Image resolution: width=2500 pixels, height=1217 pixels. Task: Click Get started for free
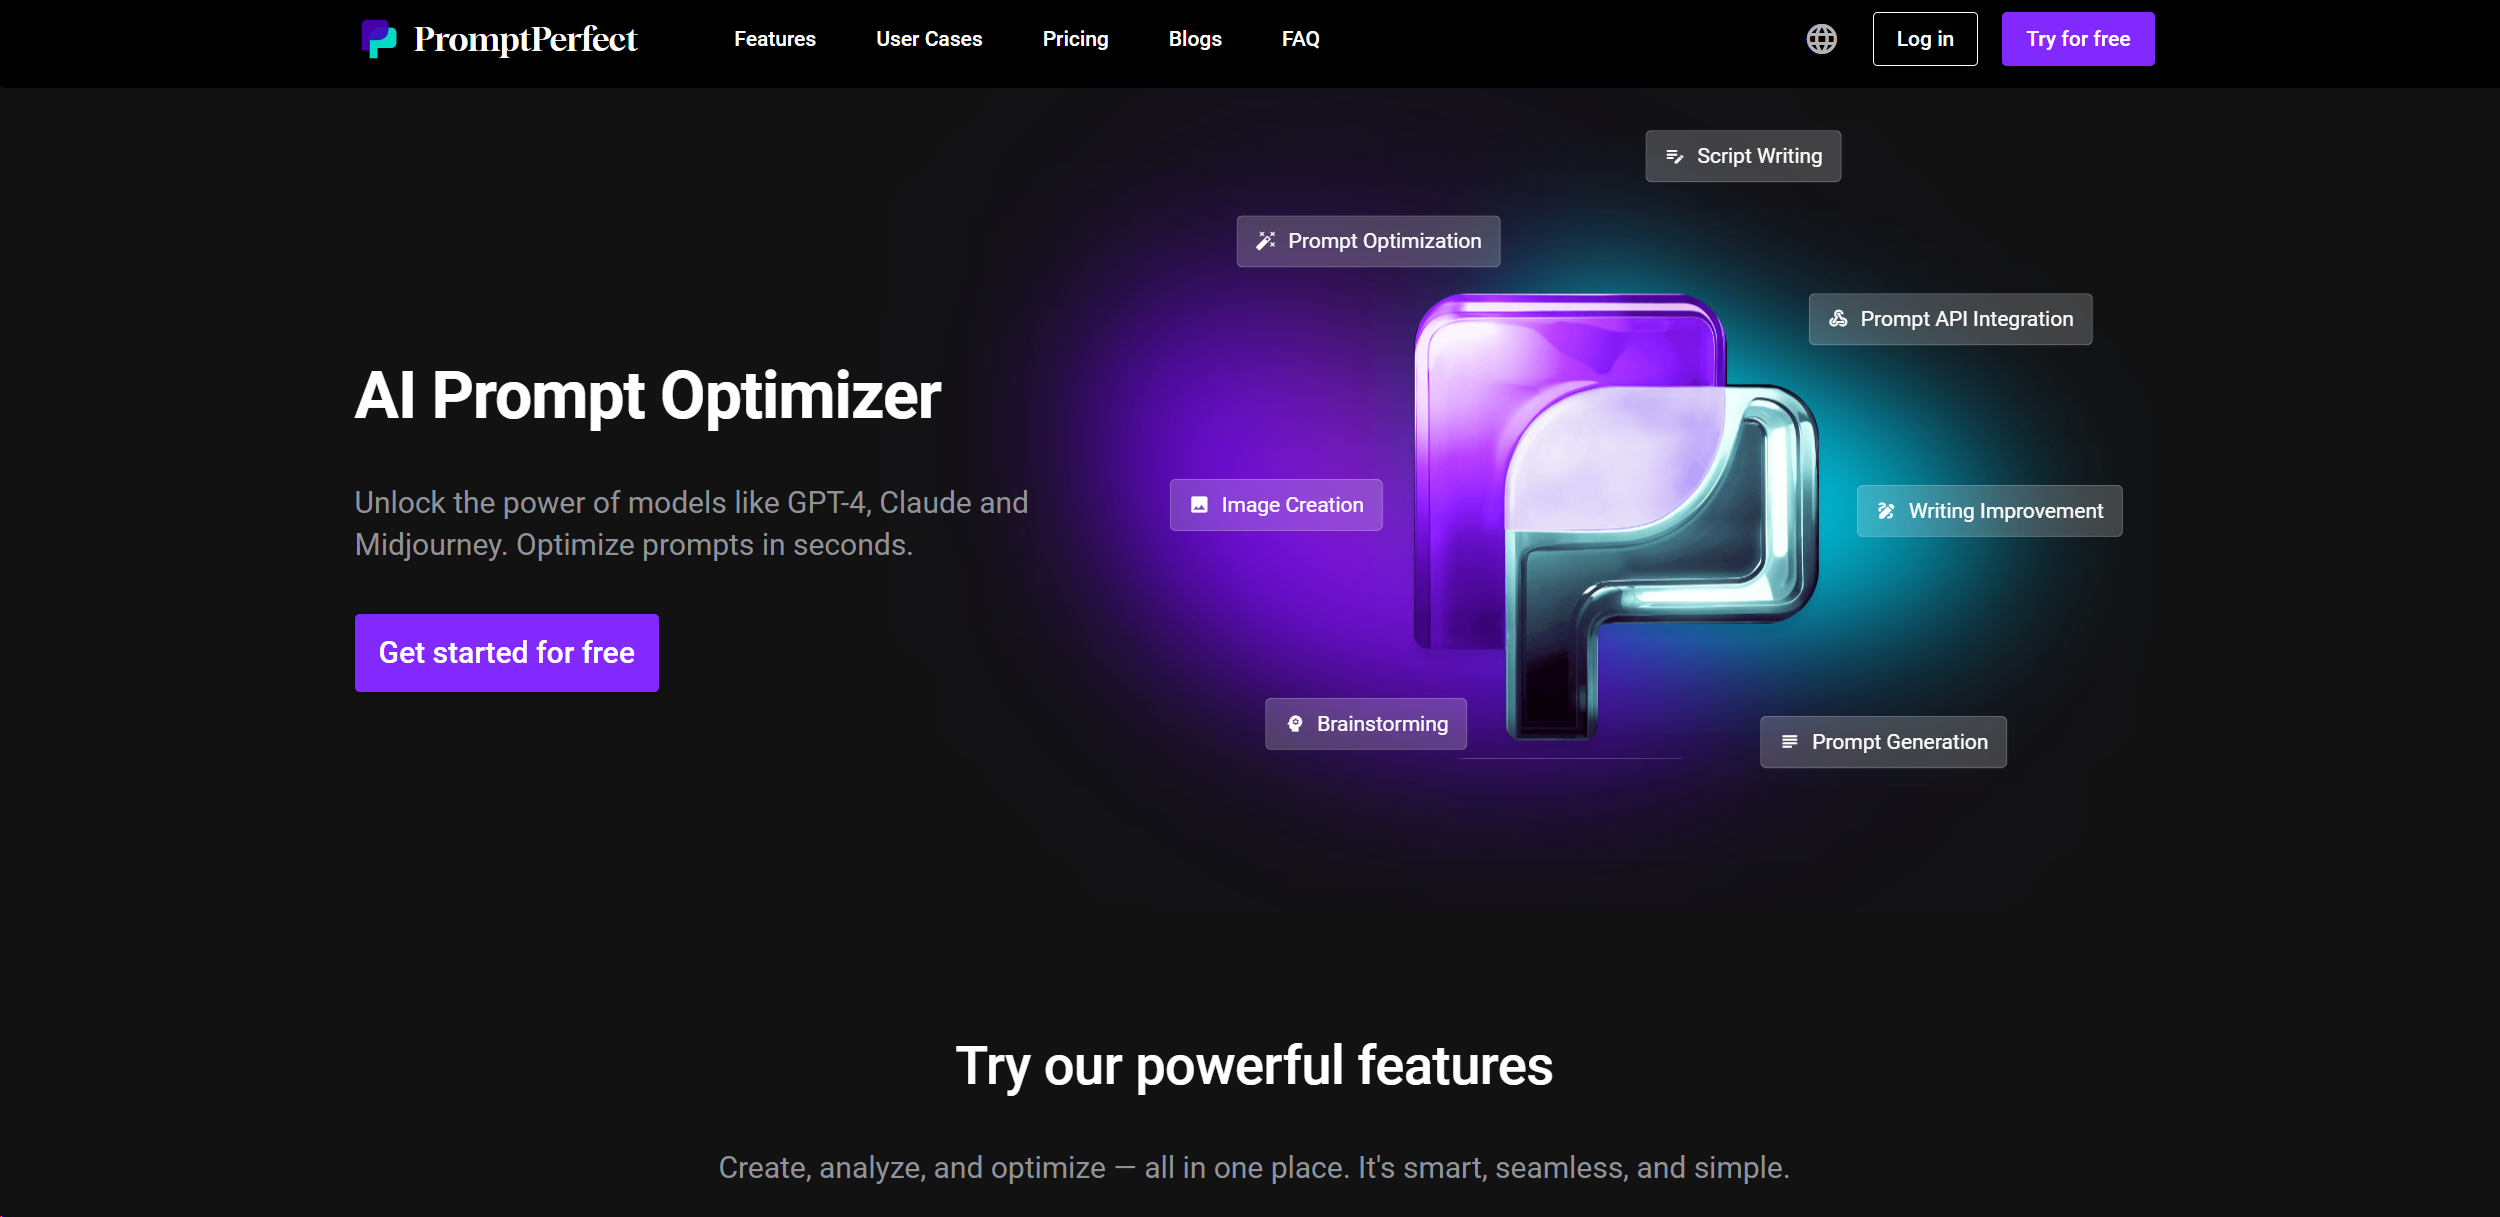pos(506,652)
